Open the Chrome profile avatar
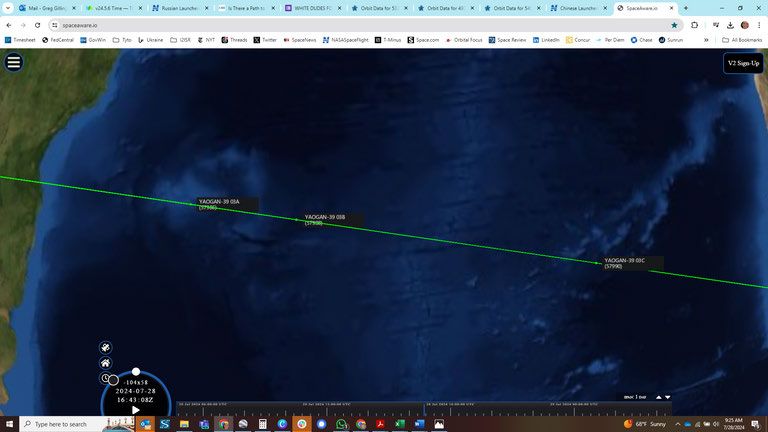The width and height of the screenshot is (768, 432). coord(745,25)
